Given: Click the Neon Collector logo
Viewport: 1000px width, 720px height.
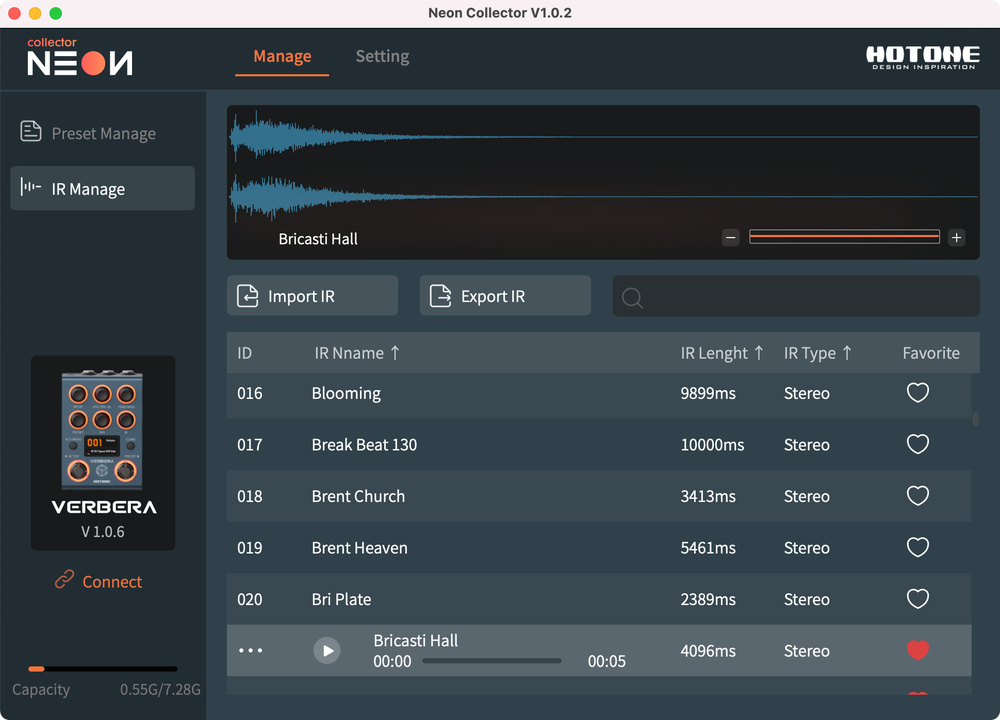Looking at the screenshot, I should [80, 58].
